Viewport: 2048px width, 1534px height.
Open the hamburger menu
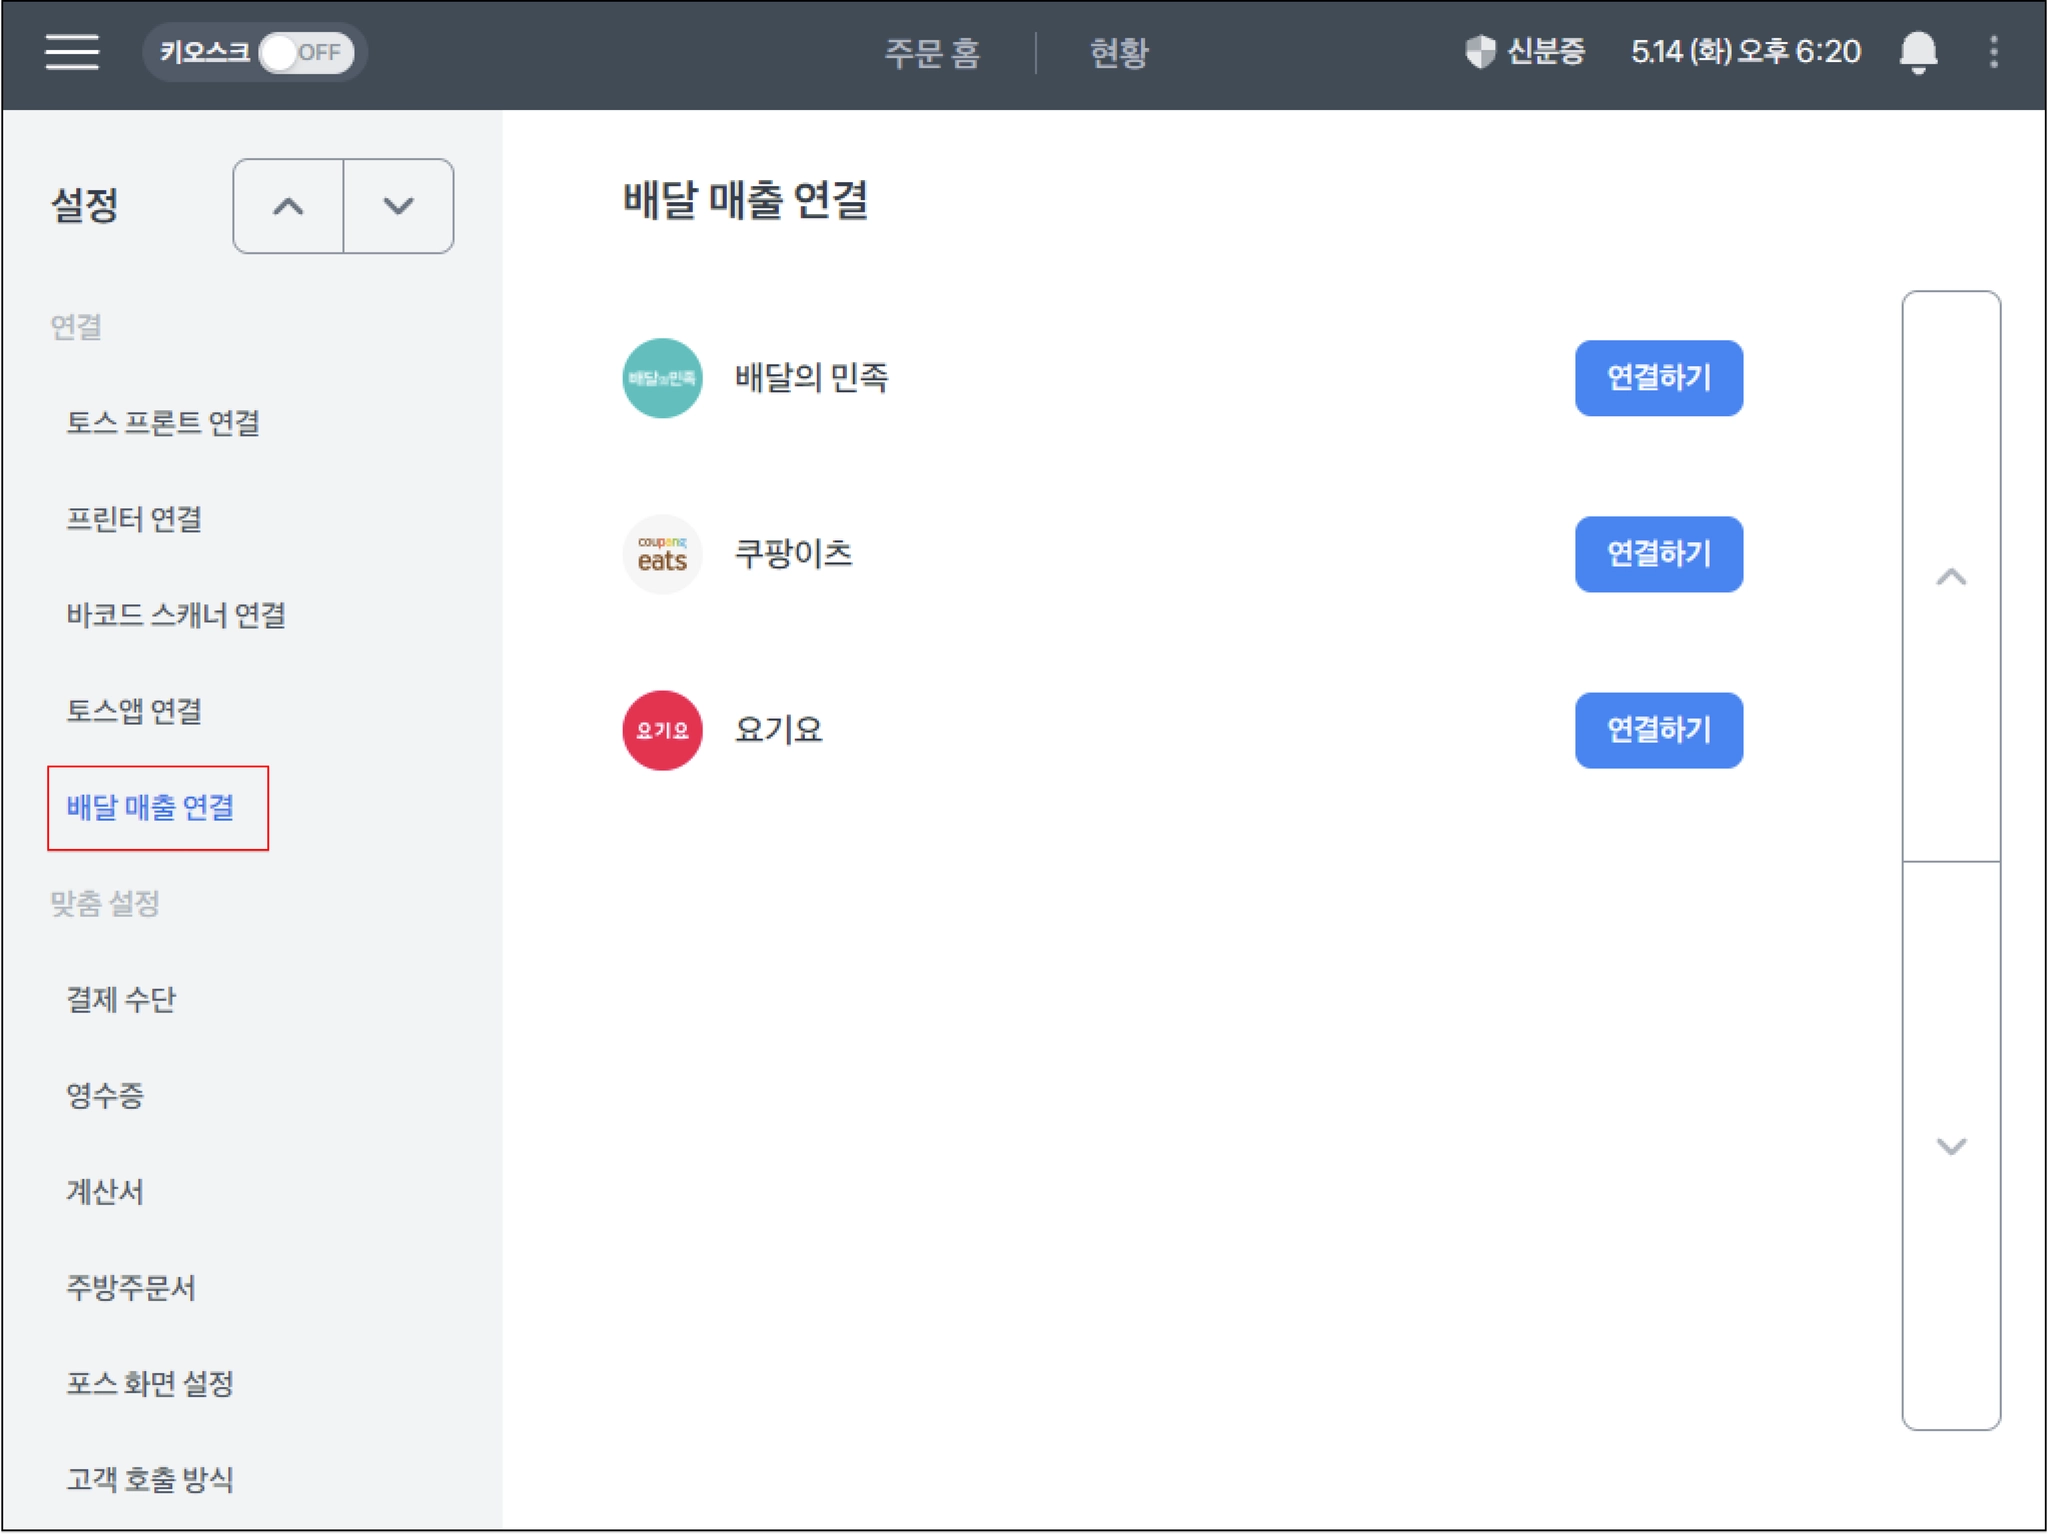click(72, 52)
